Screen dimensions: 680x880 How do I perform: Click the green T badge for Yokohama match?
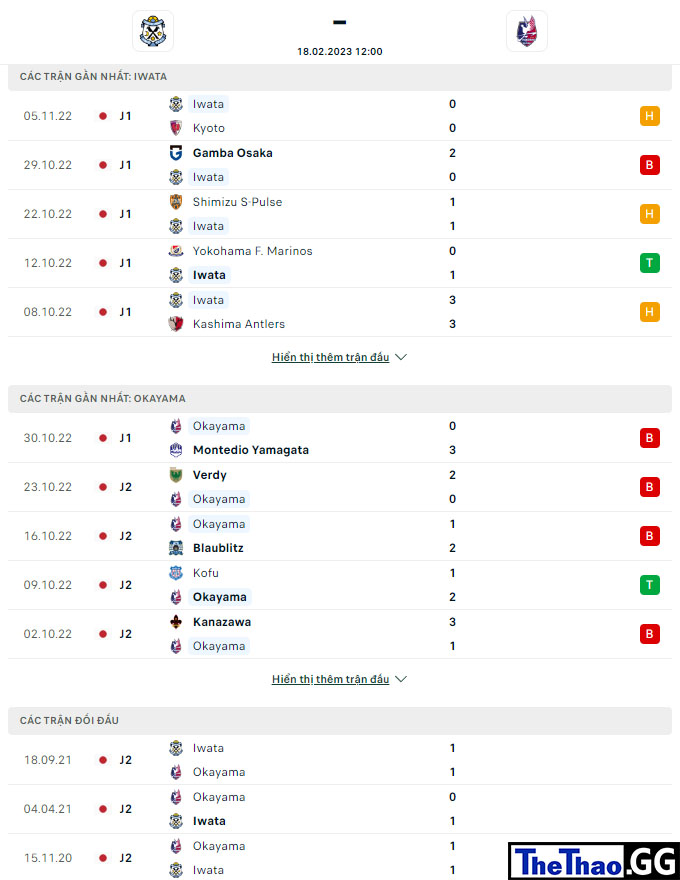tap(650, 263)
